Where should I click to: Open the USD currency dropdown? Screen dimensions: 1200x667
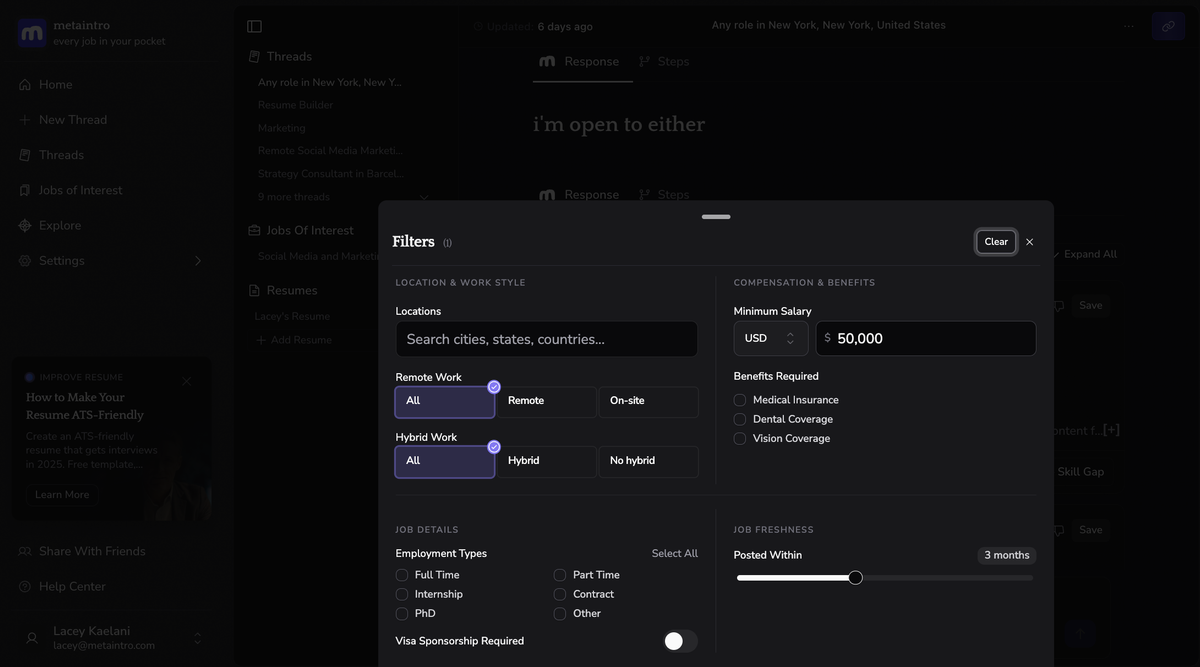[770, 339]
